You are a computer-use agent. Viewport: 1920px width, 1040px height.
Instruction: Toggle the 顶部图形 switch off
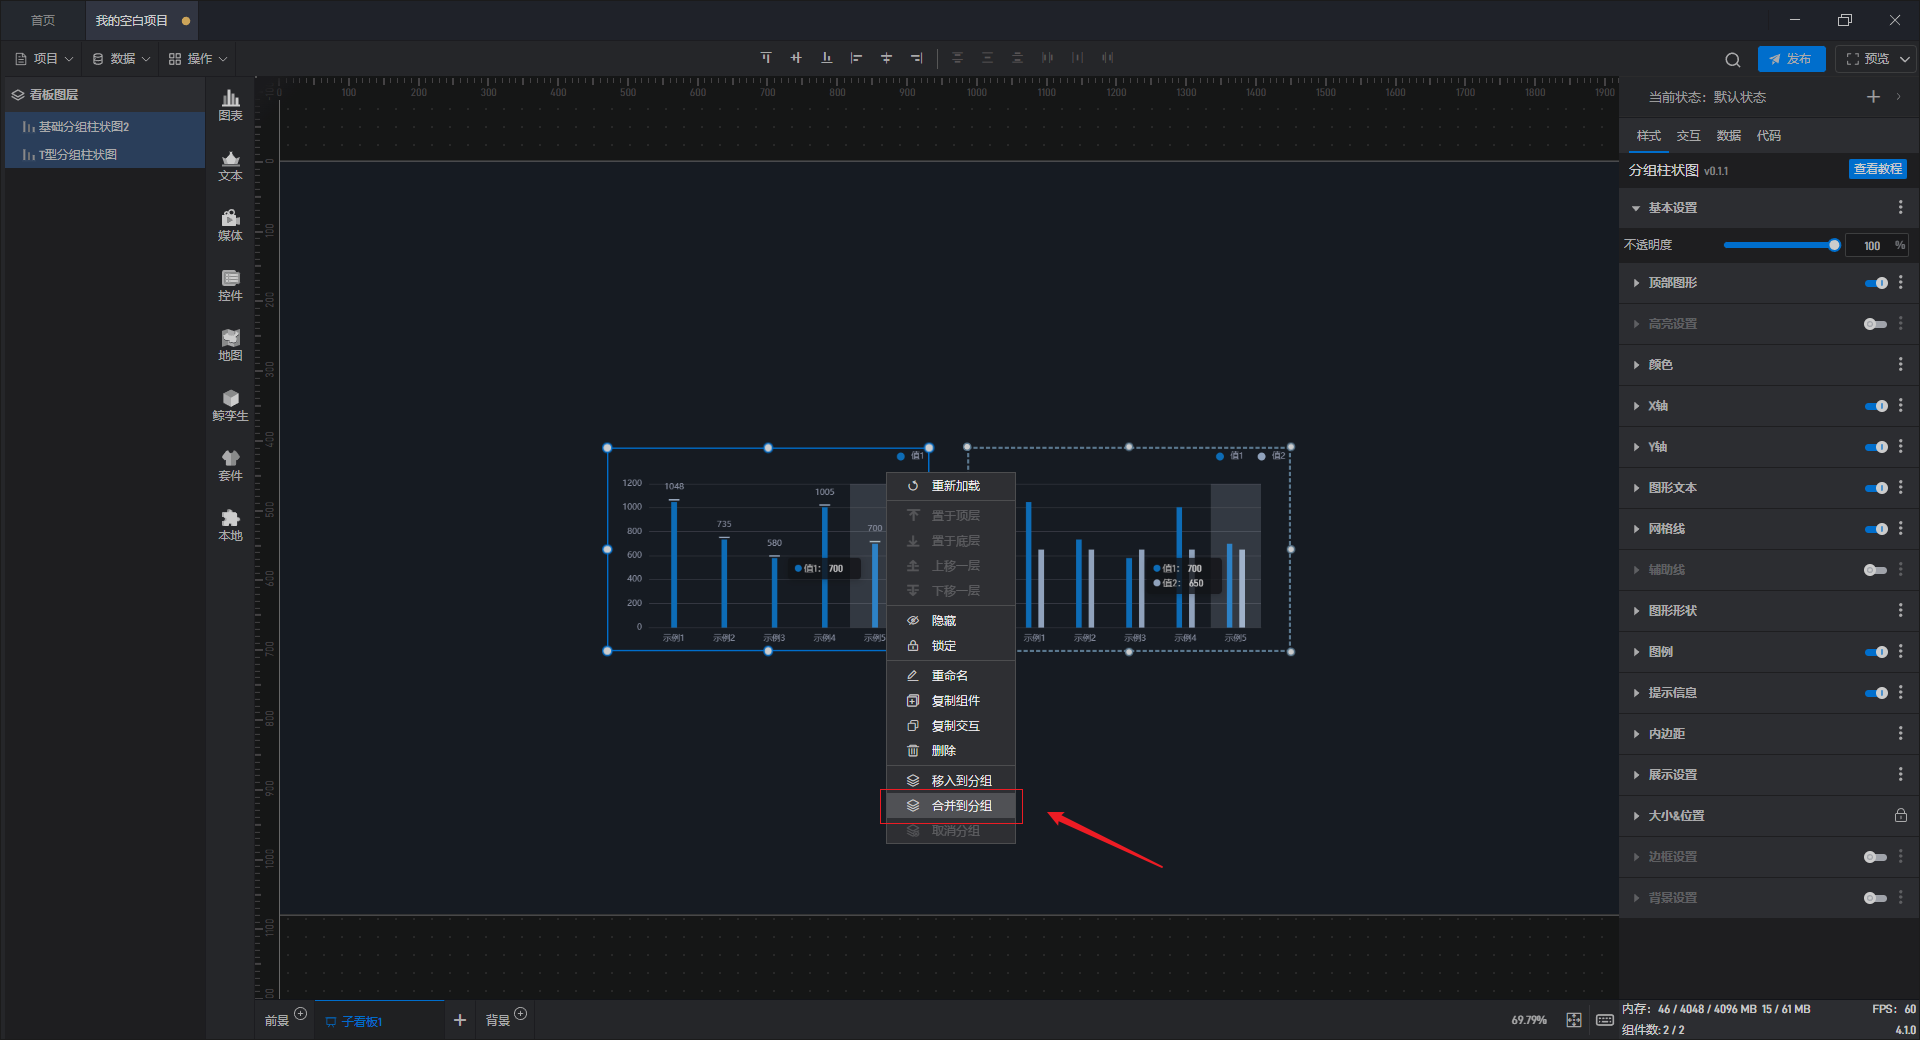tap(1875, 283)
